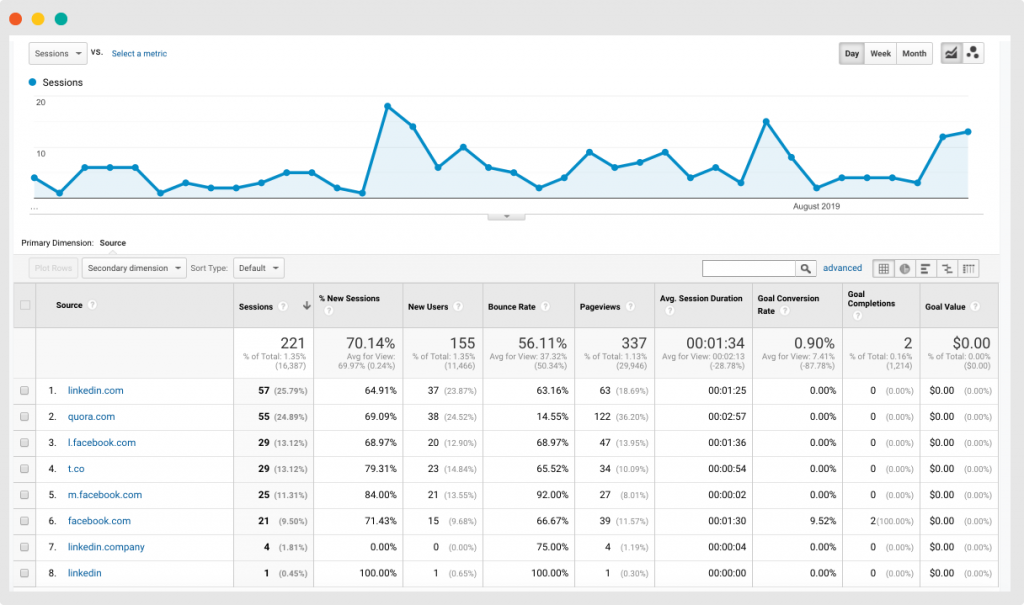Tick the select-all checkbox in table header

point(25,306)
